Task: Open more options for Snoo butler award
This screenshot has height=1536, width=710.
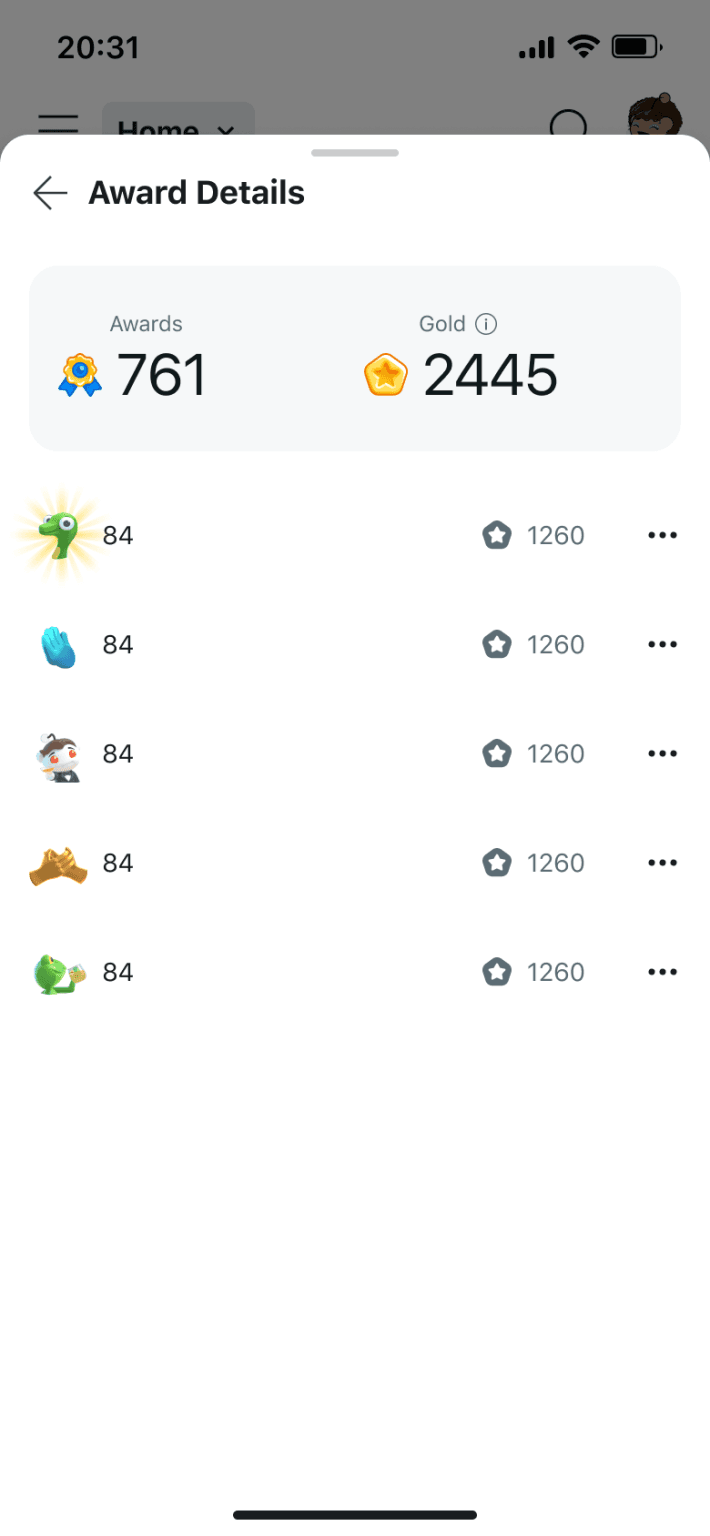Action: (x=662, y=754)
